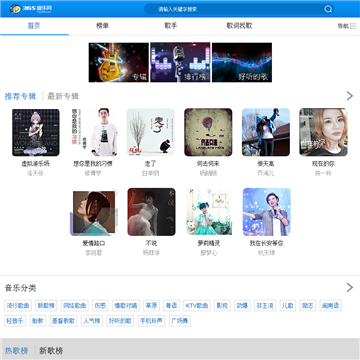360x360 pixels.
Task: Switch to the 首页 tab
Action: [x=34, y=26]
